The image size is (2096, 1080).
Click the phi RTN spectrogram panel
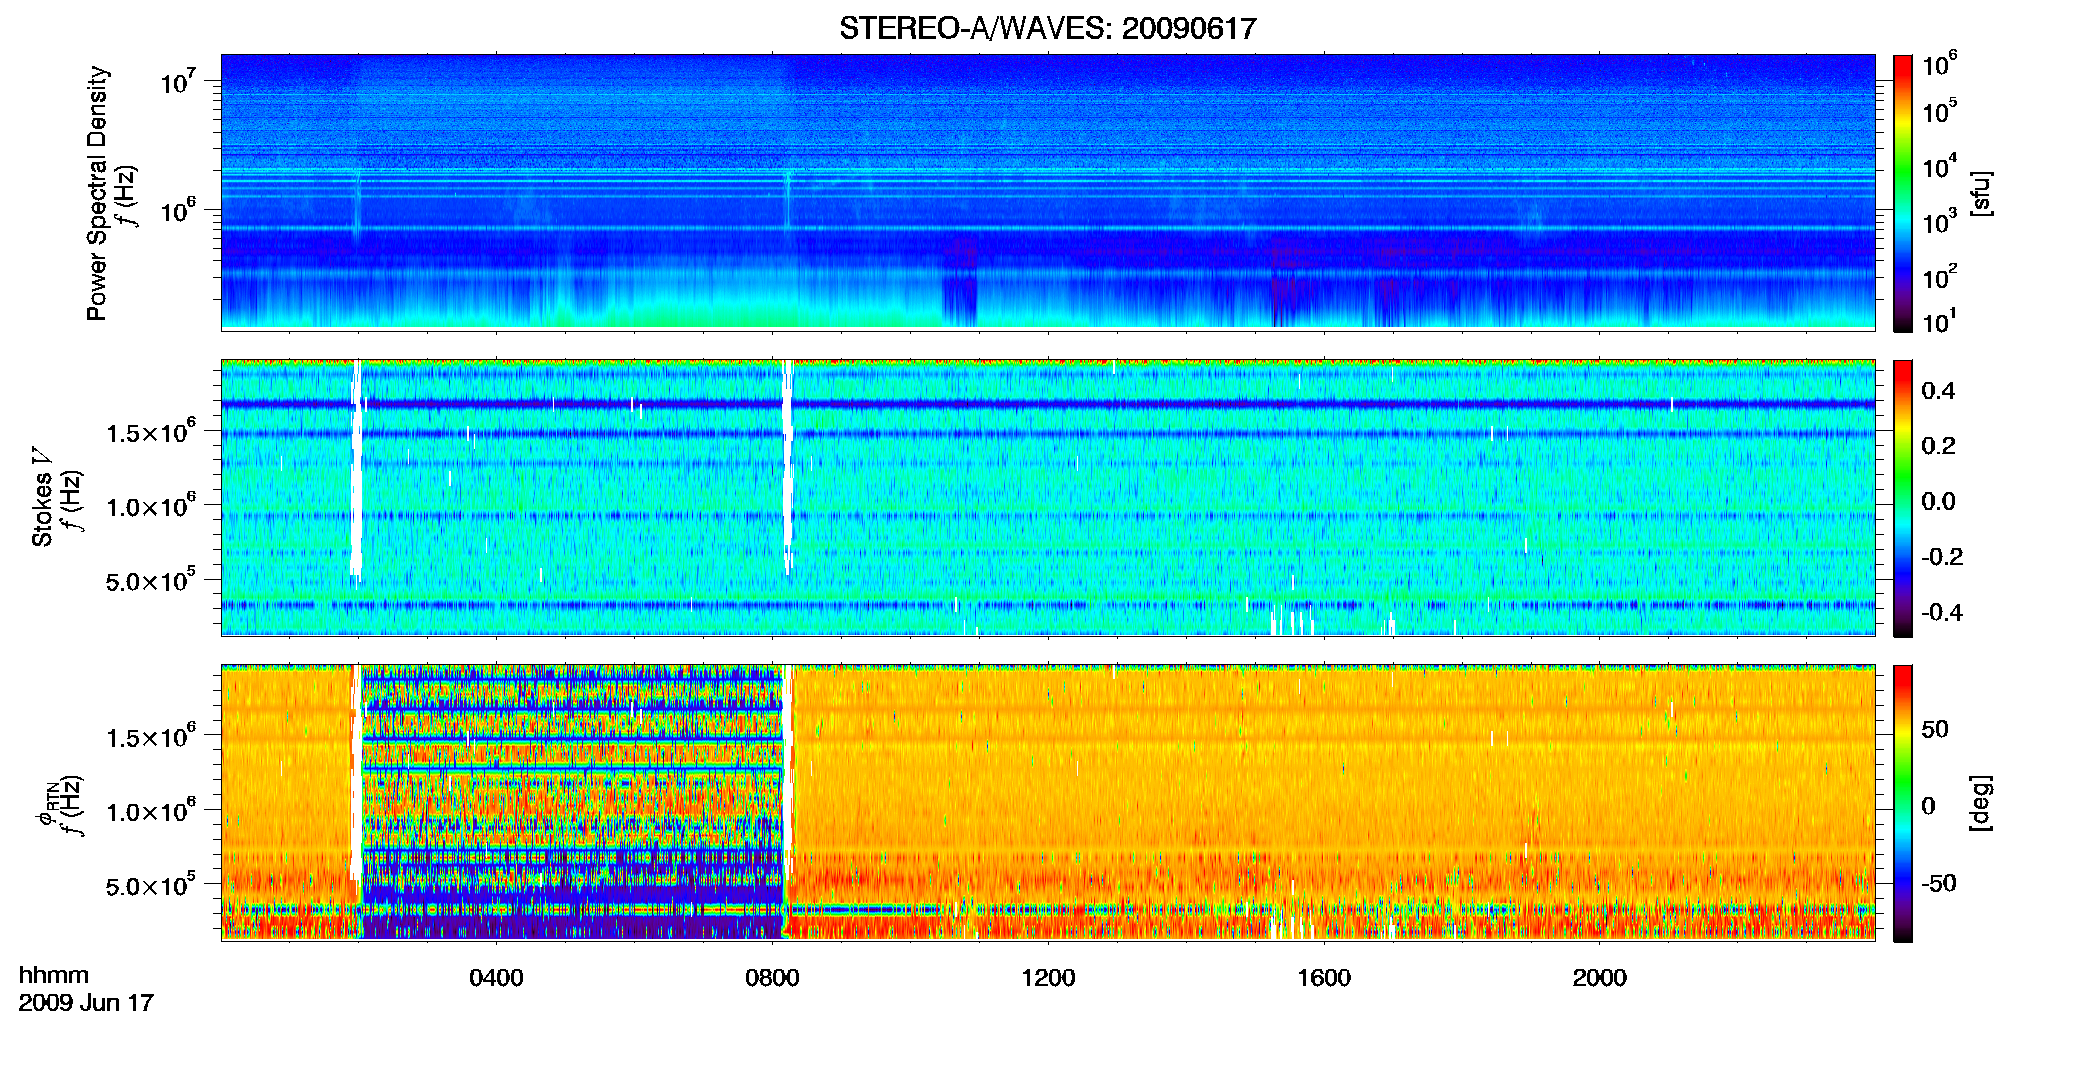click(x=1048, y=802)
